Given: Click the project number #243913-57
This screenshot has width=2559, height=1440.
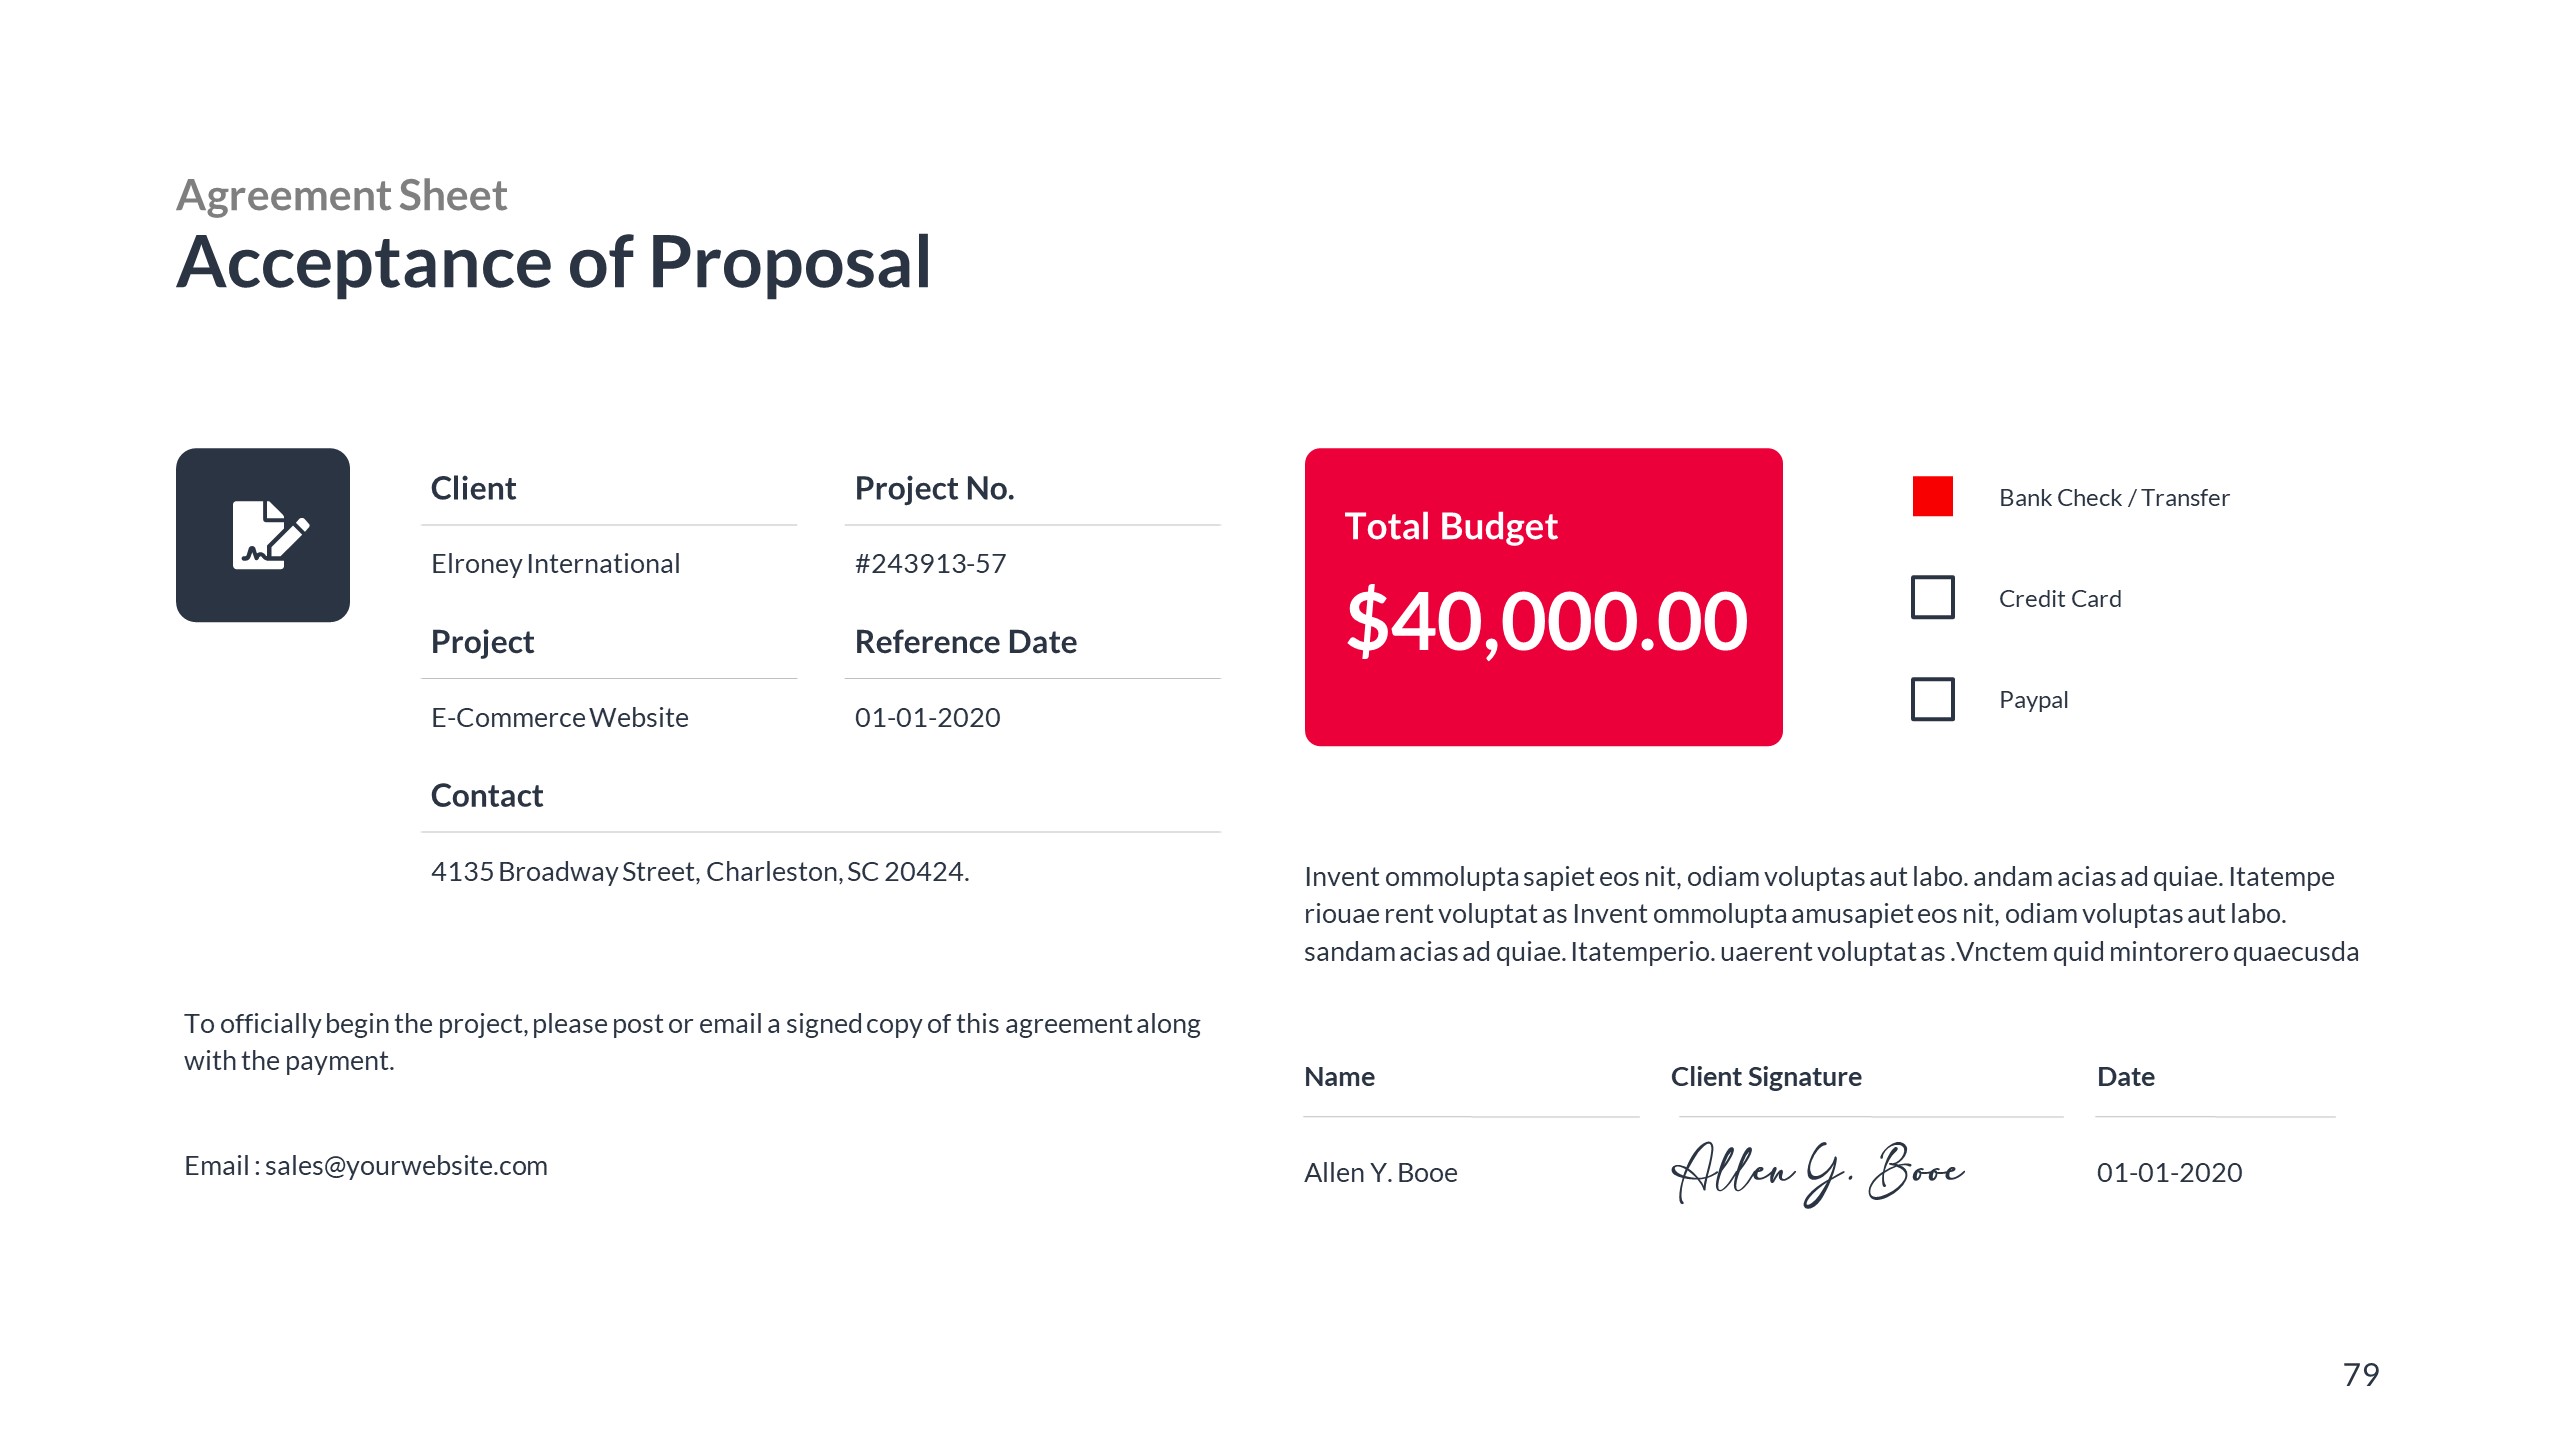Looking at the screenshot, I should 930,564.
